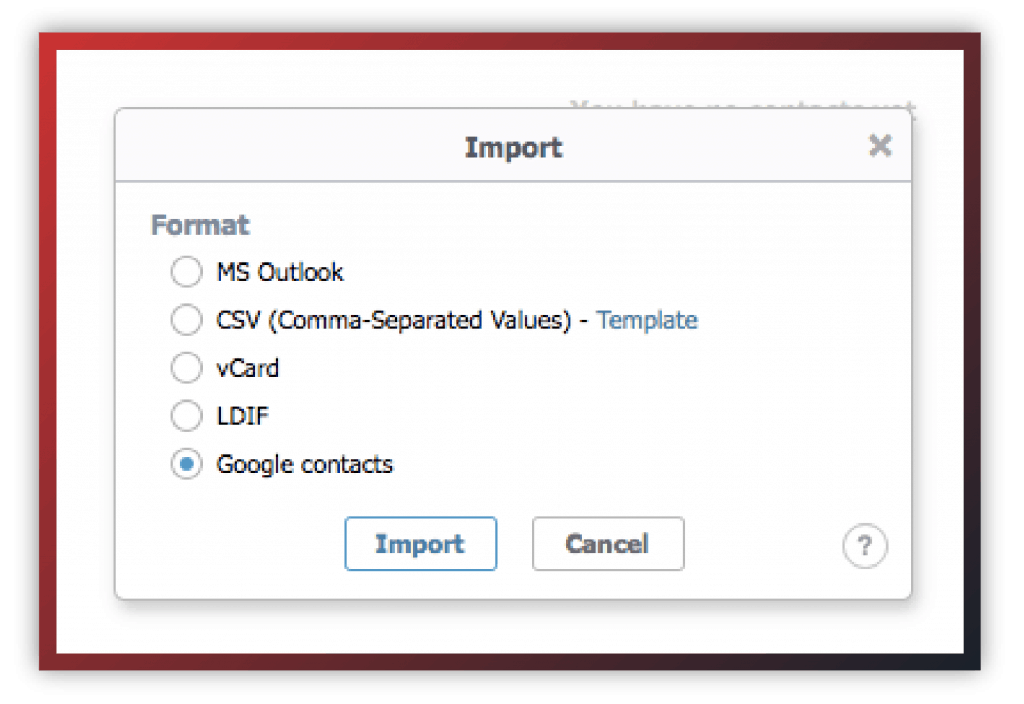Click the "Google contacts" label text
Viewport: 1024px width, 704px height.
[305, 465]
